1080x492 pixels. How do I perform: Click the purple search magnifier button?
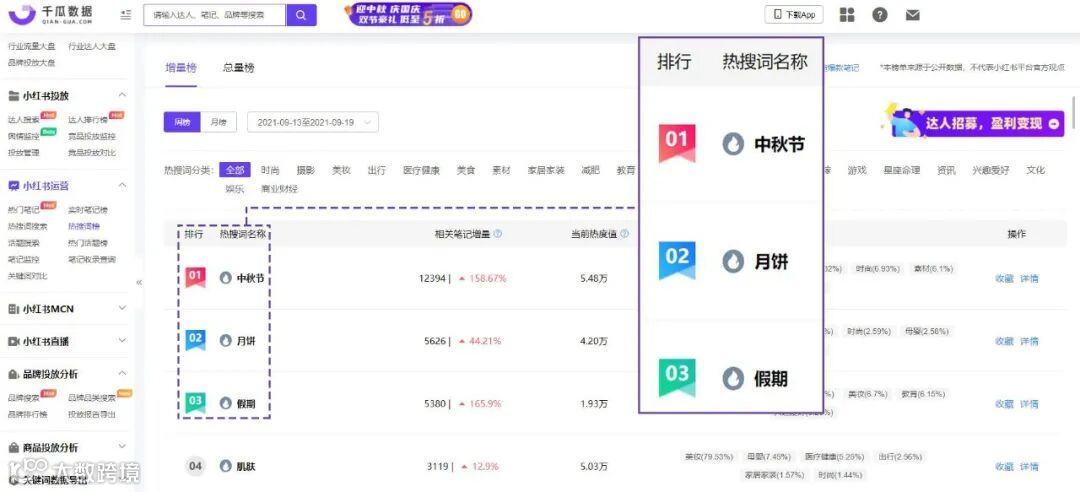(x=301, y=14)
